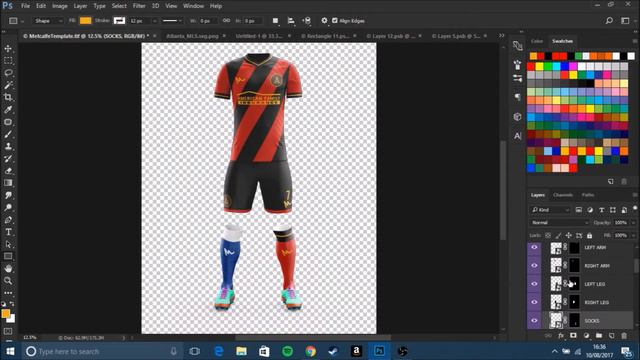
Task: Open the stroke width dropdown arrow
Action: (154, 21)
